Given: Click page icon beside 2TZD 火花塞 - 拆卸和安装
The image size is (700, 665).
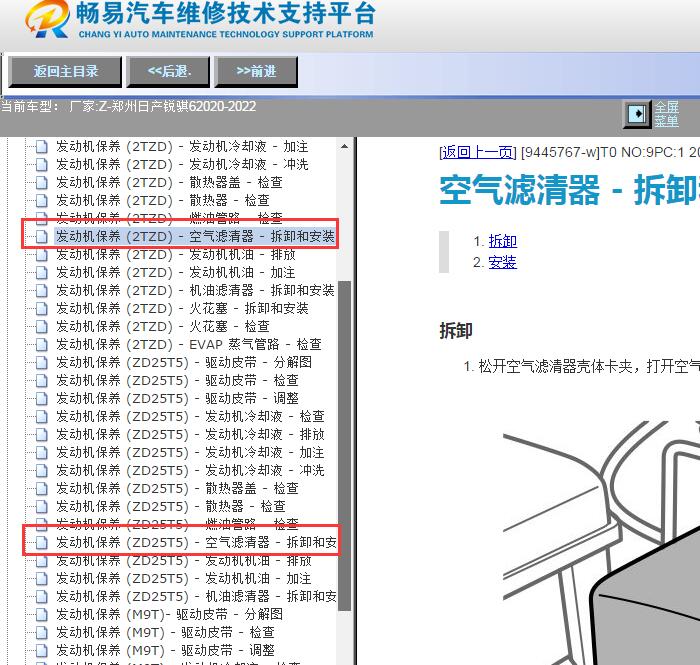Looking at the screenshot, I should [42, 308].
